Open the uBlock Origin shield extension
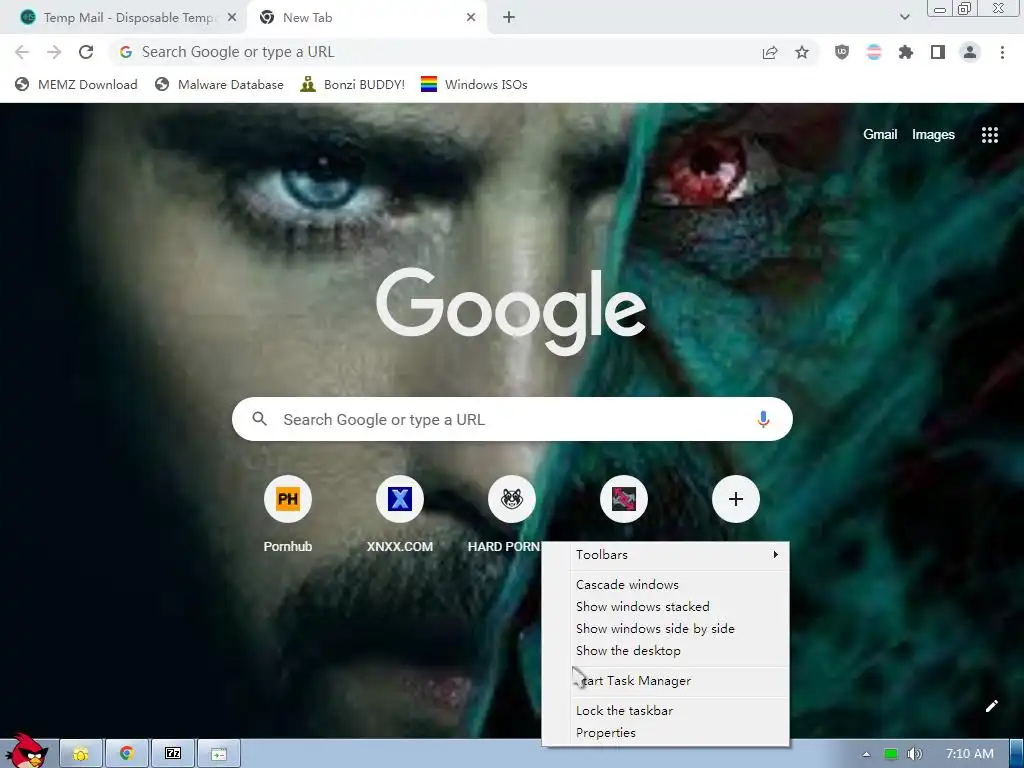Screen dimensions: 1024x768 coord(842,52)
